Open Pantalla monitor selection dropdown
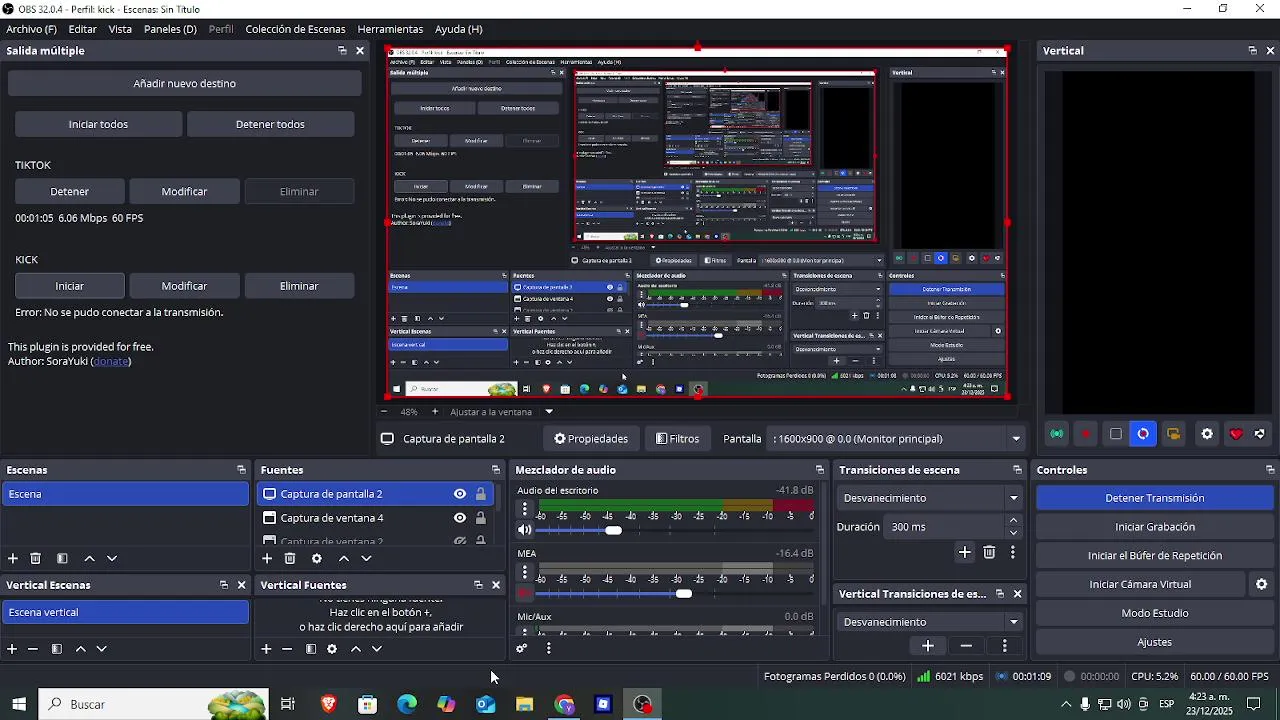Image resolution: width=1280 pixels, height=720 pixels. tap(897, 439)
